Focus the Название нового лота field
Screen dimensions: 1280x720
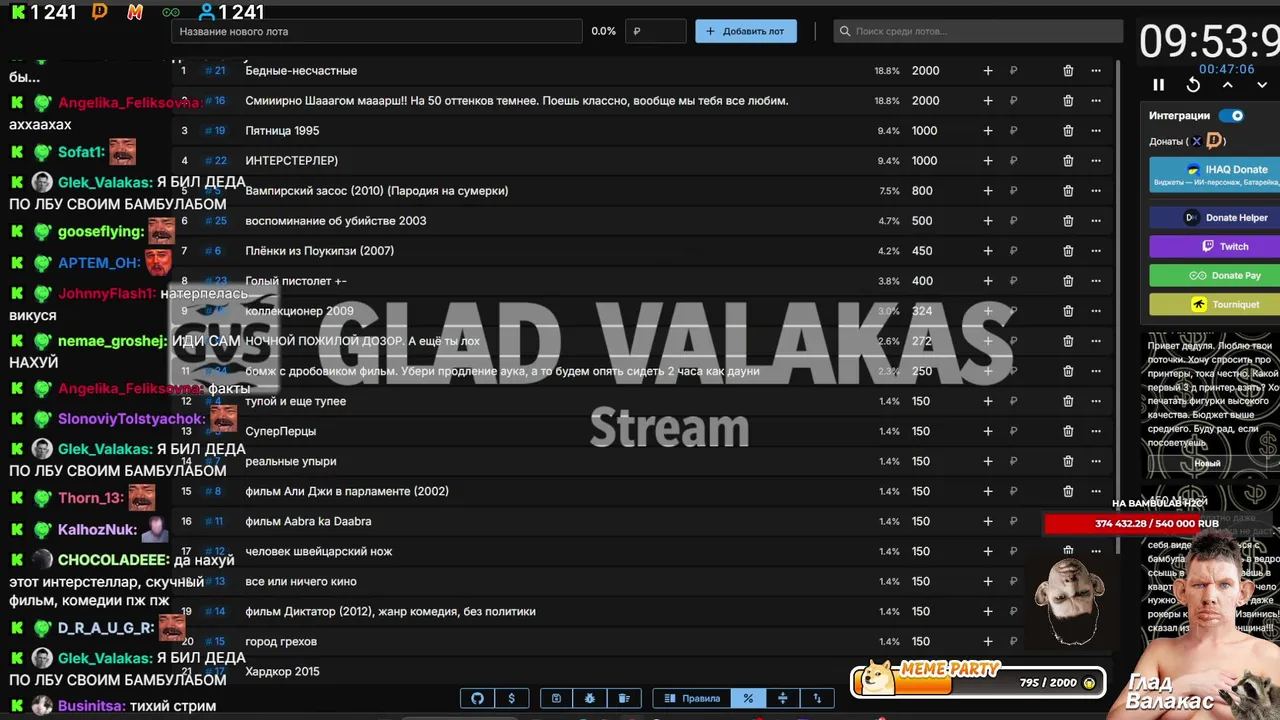click(x=376, y=31)
